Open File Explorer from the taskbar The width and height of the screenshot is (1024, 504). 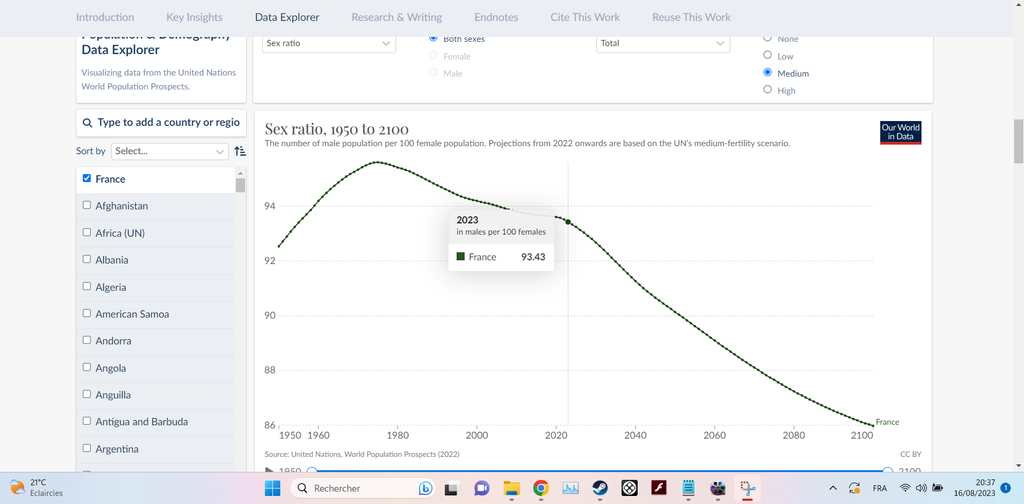tap(511, 488)
